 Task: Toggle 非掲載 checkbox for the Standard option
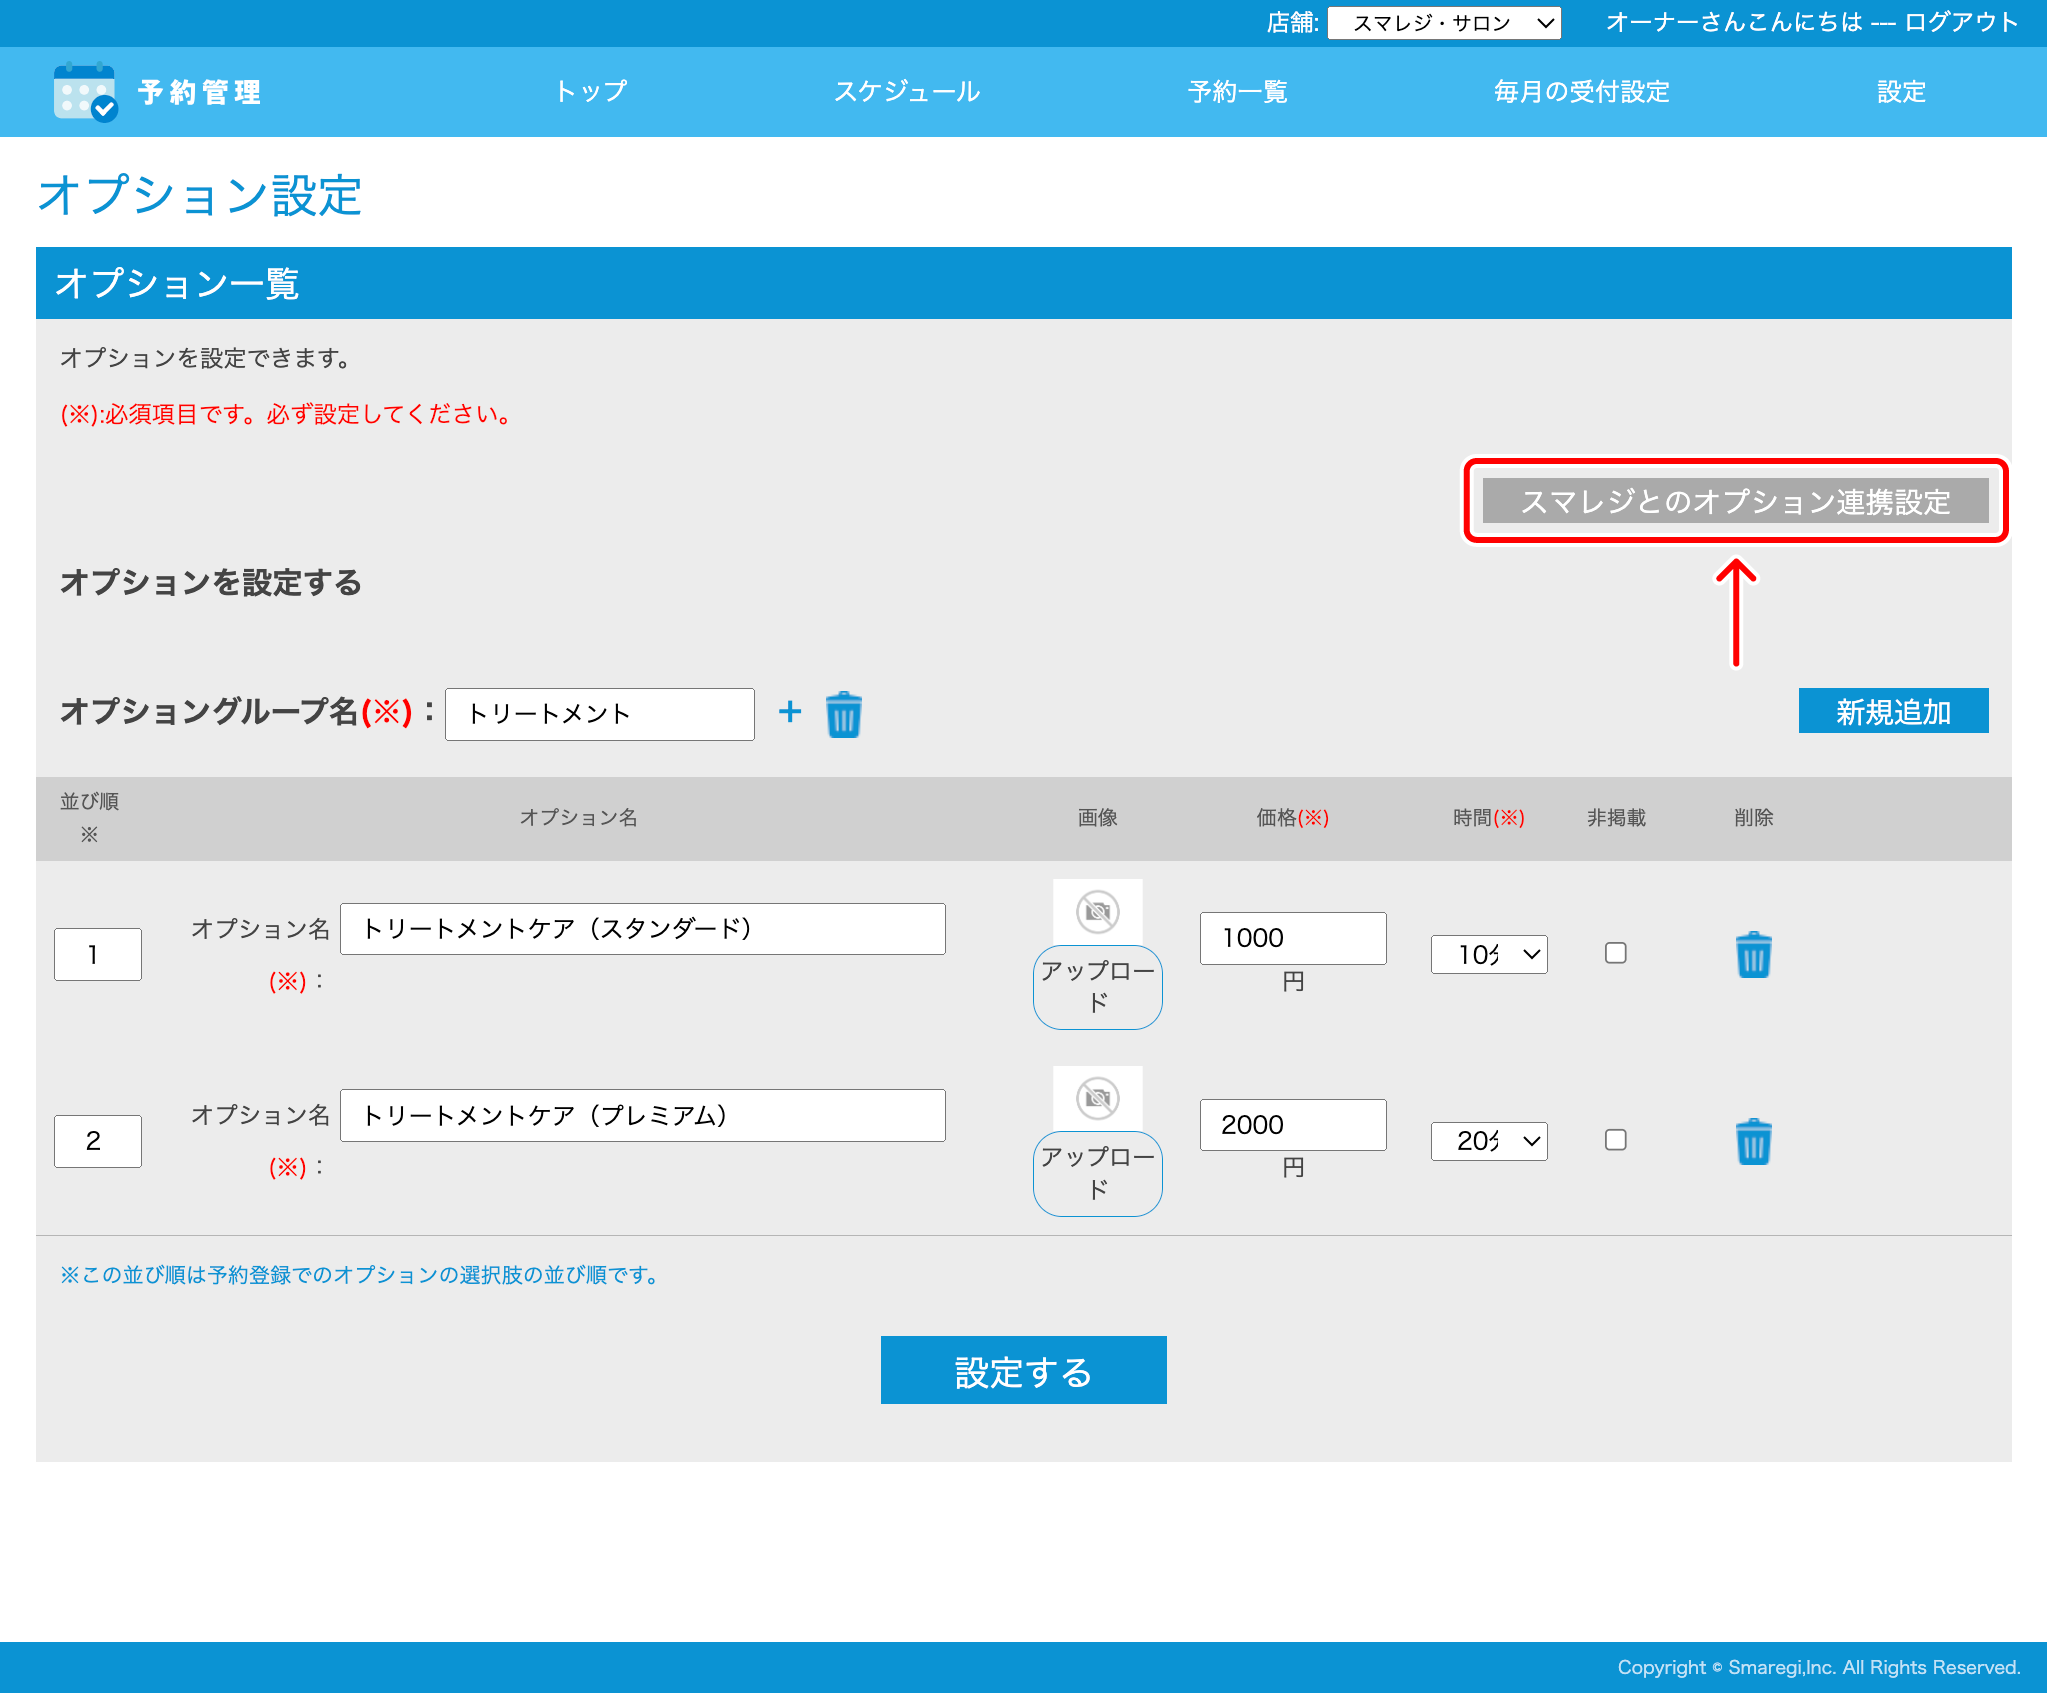[x=1615, y=953]
